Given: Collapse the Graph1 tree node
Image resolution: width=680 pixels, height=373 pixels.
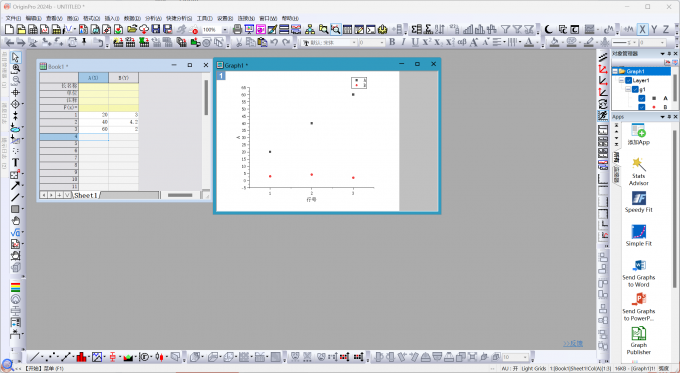Looking at the screenshot, I should pyautogui.click(x=615, y=71).
